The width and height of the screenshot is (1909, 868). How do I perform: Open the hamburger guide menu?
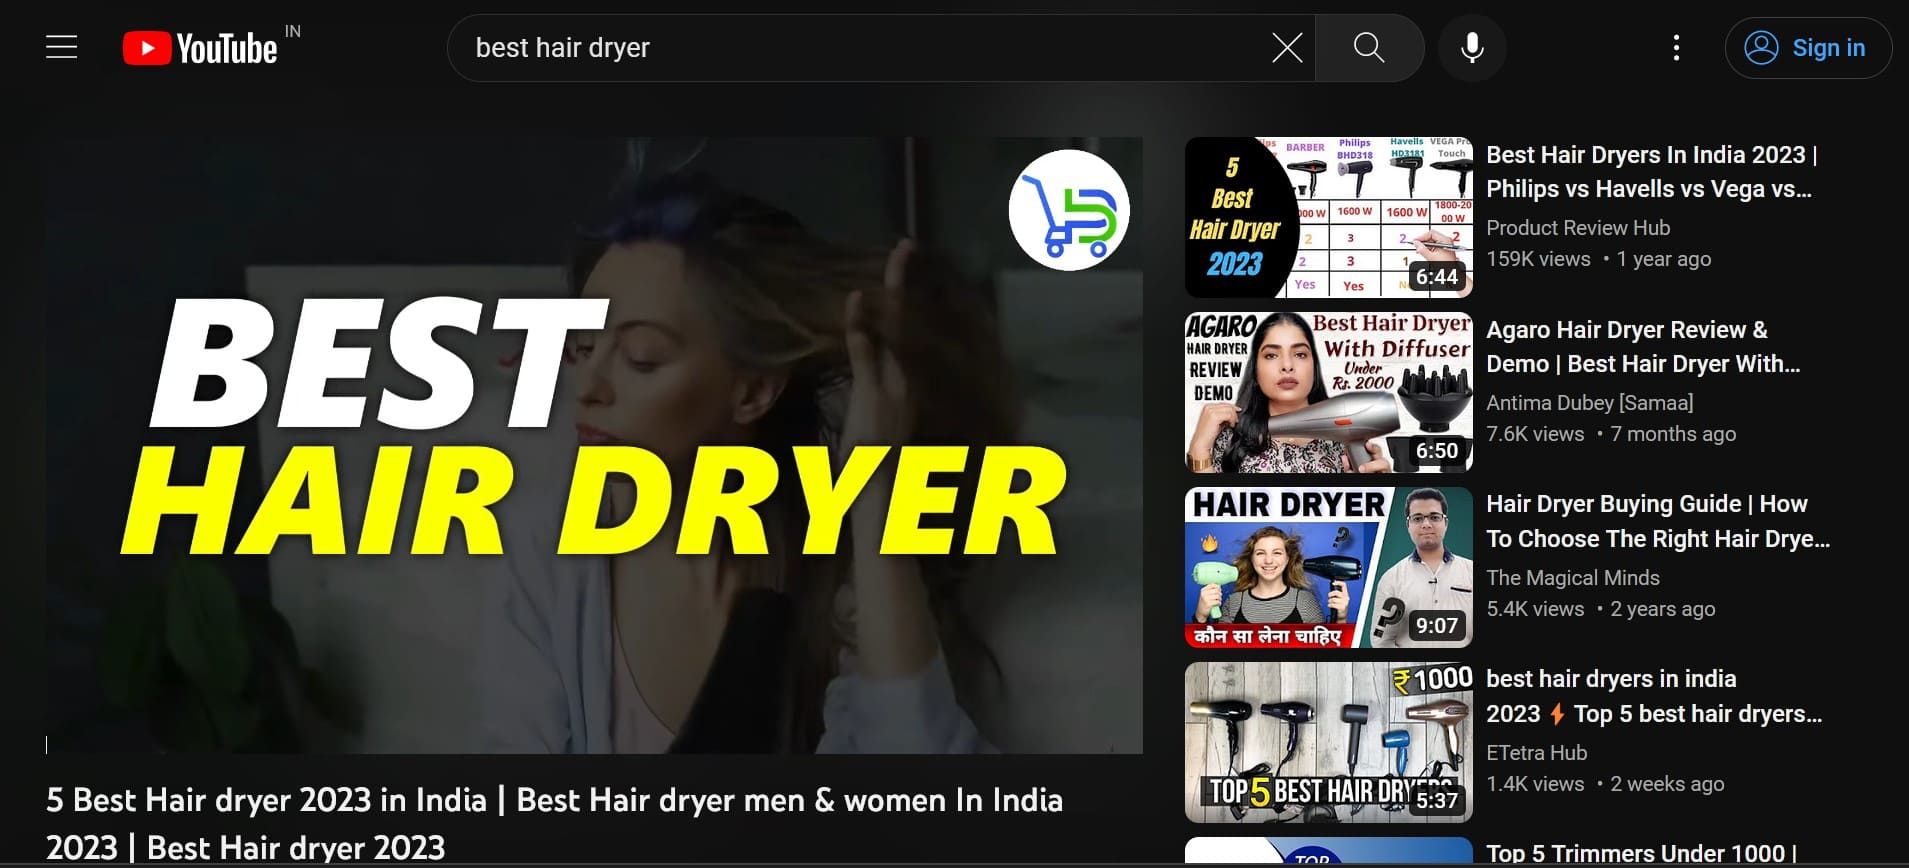click(62, 47)
